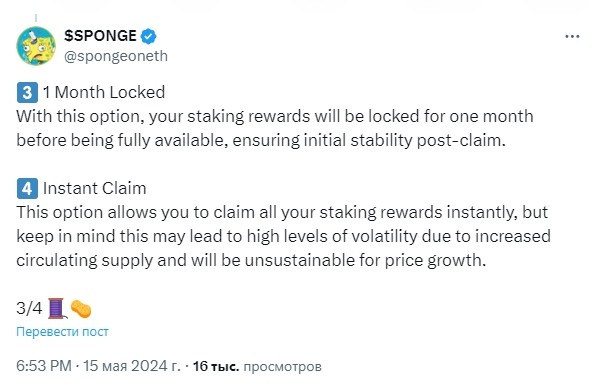This screenshot has width=595, height=389.
Task: Click the 'Instant Claim' heading text
Action: pos(94,188)
